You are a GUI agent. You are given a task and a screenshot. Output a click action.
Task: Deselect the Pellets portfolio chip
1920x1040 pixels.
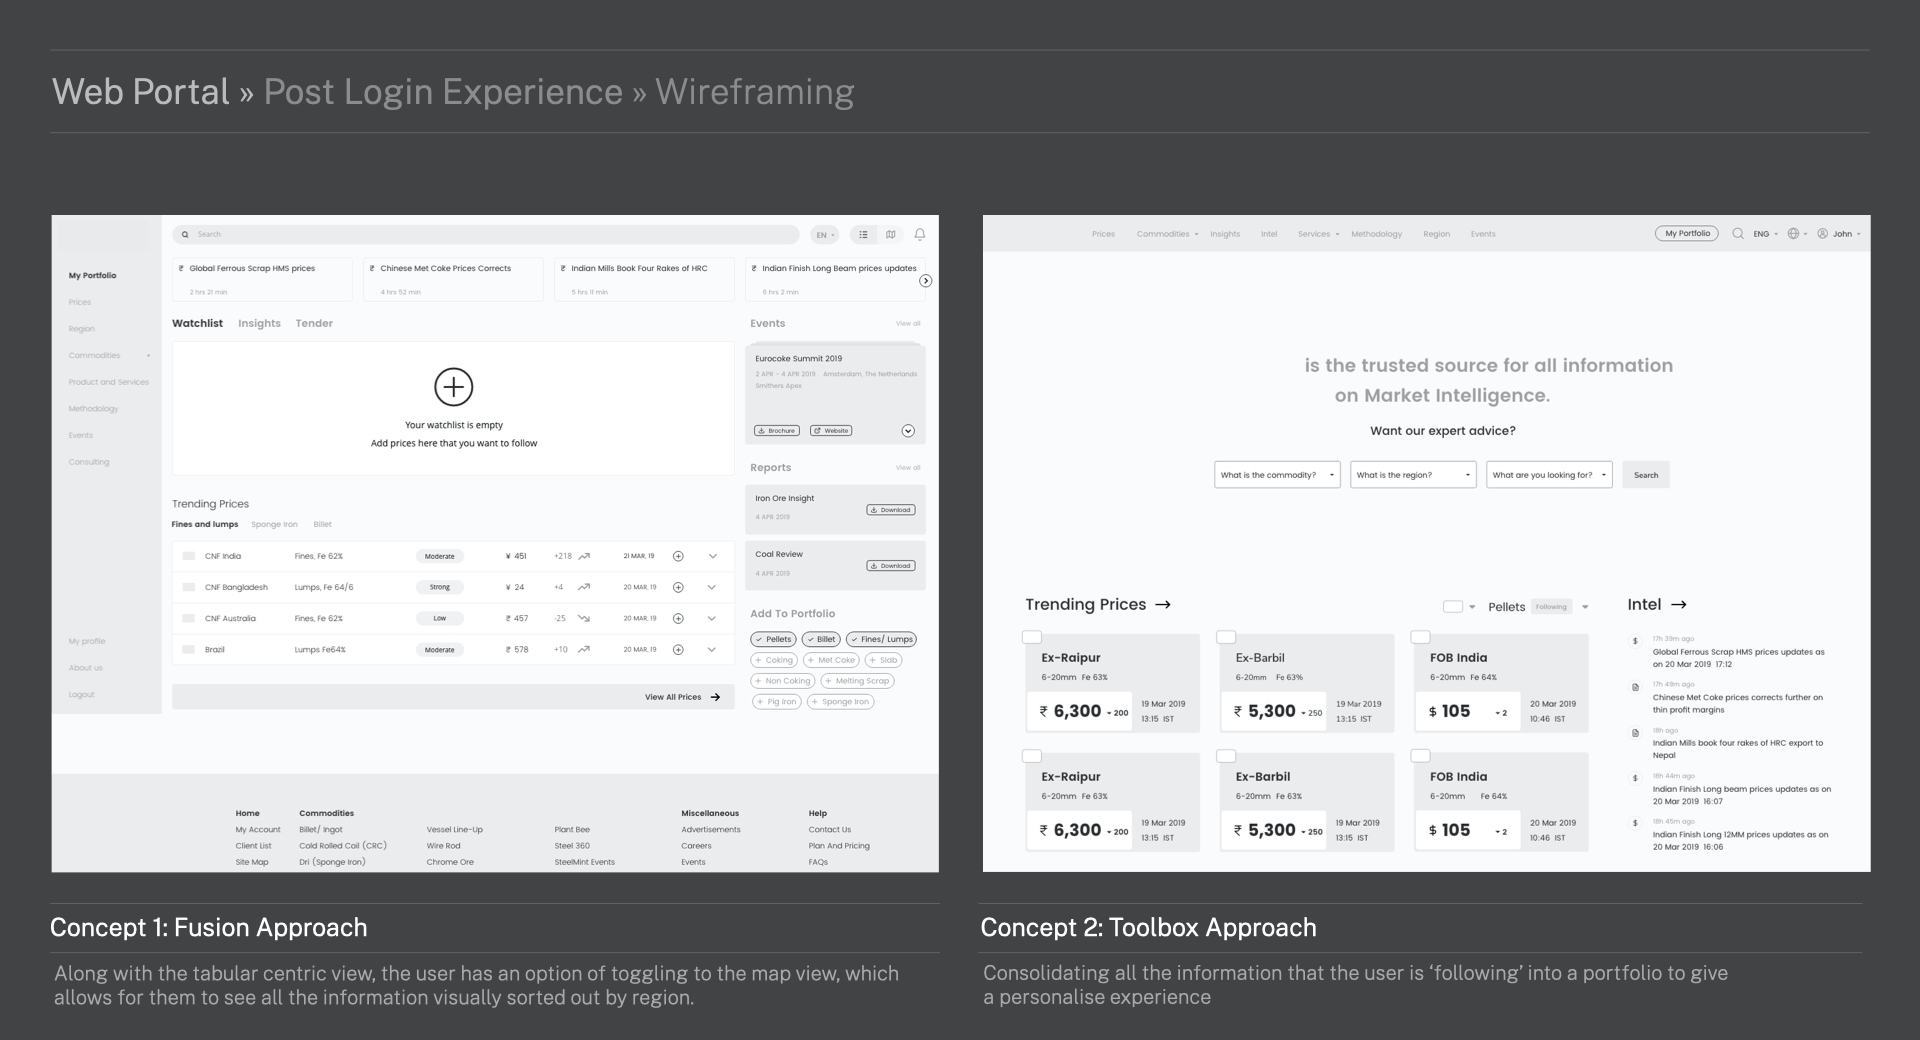[773, 640]
